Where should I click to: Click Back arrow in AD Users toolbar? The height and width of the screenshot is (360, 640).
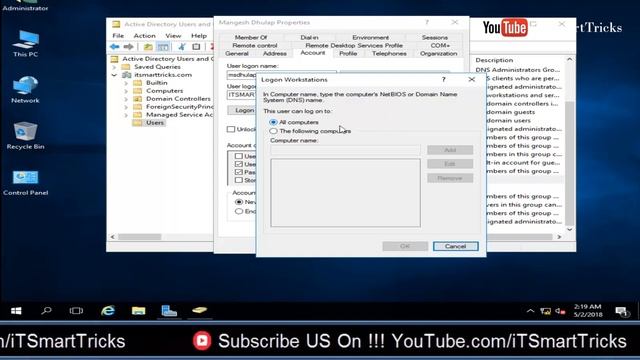coord(115,47)
